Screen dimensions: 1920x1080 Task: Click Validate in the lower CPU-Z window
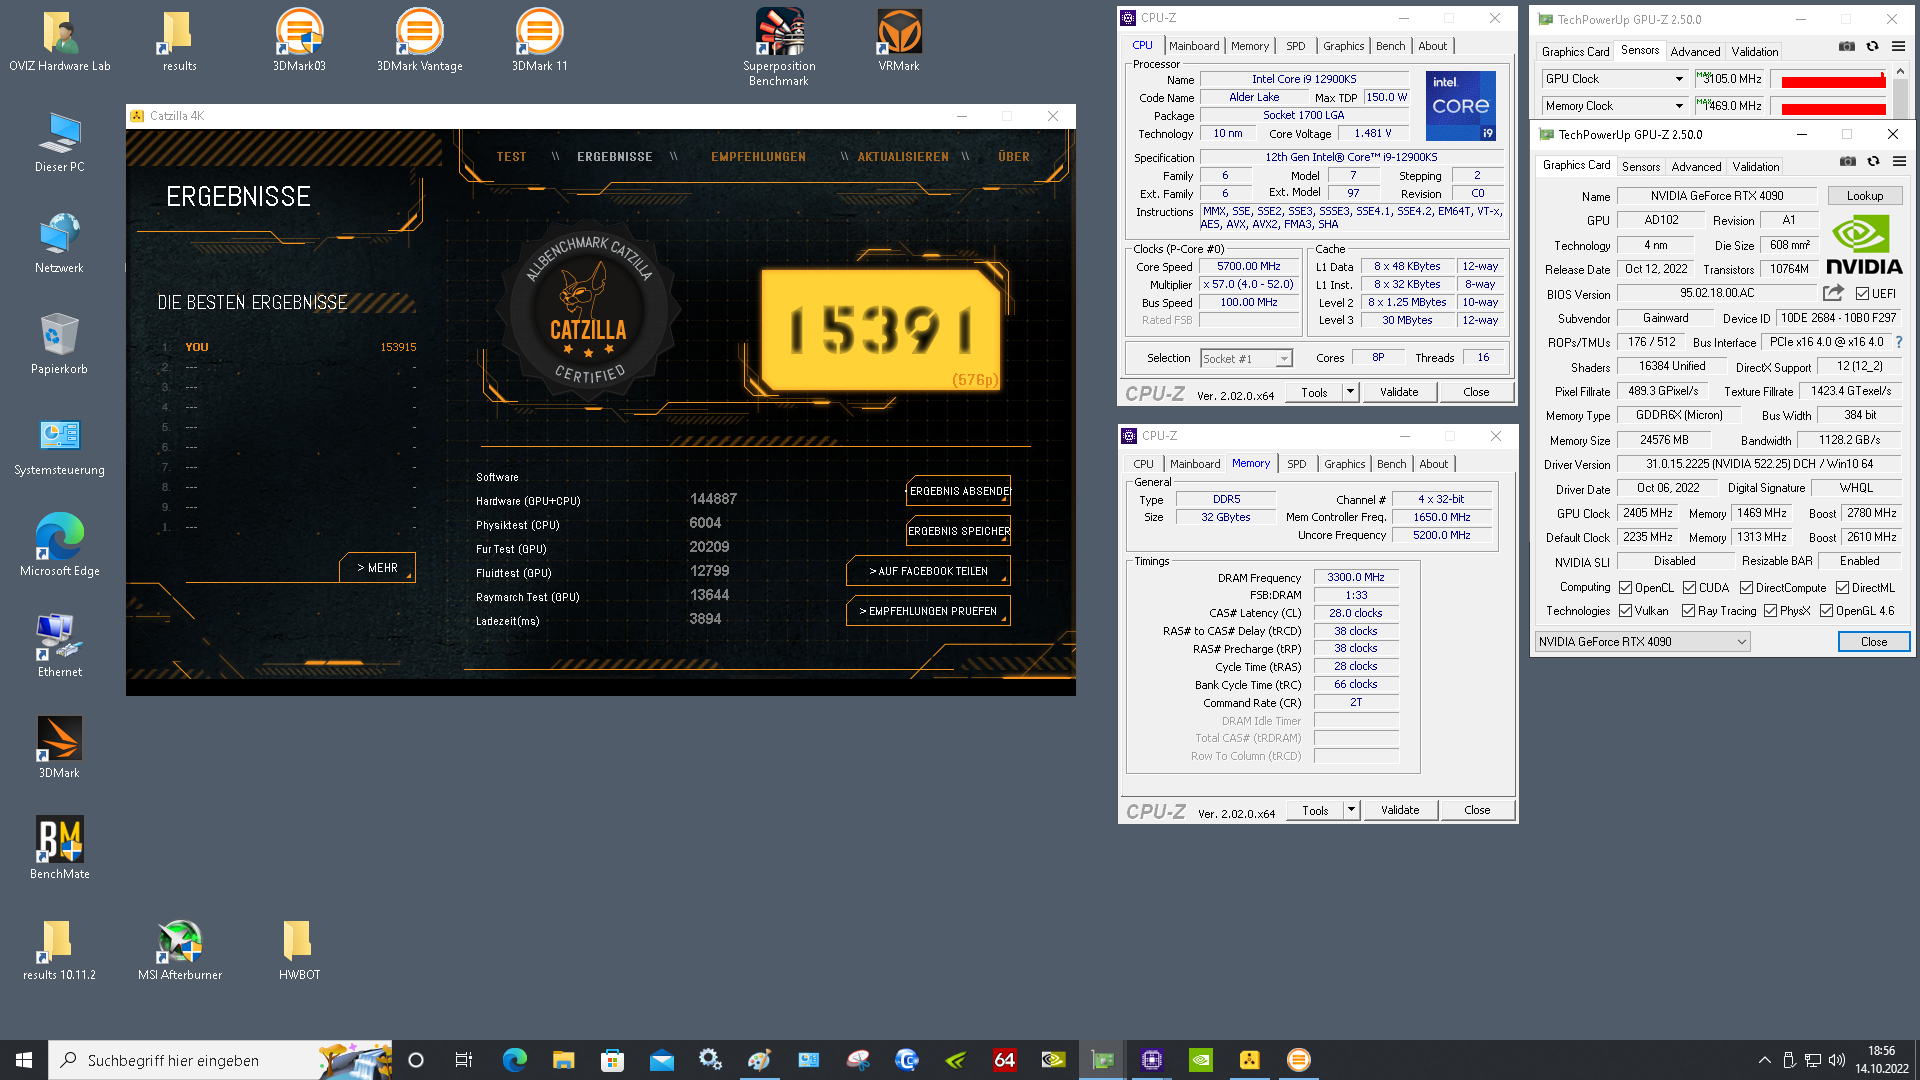coord(1399,810)
